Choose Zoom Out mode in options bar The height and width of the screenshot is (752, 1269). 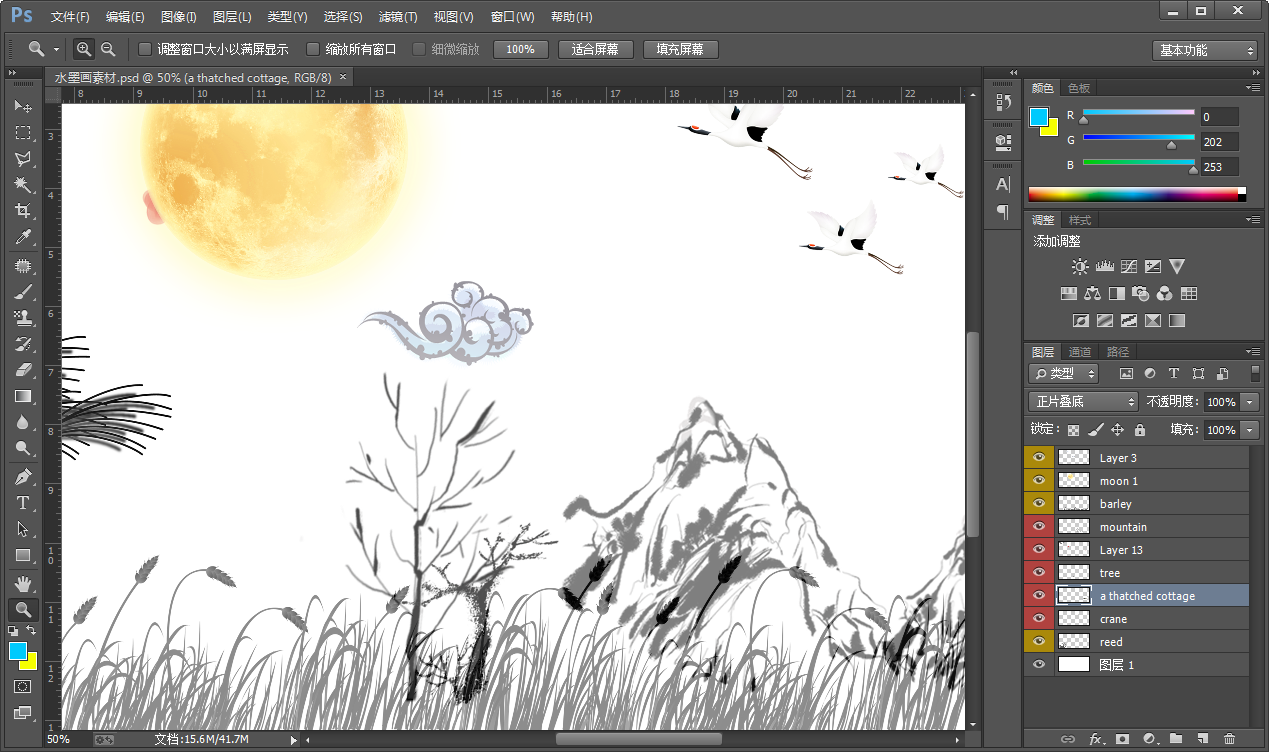click(x=108, y=49)
